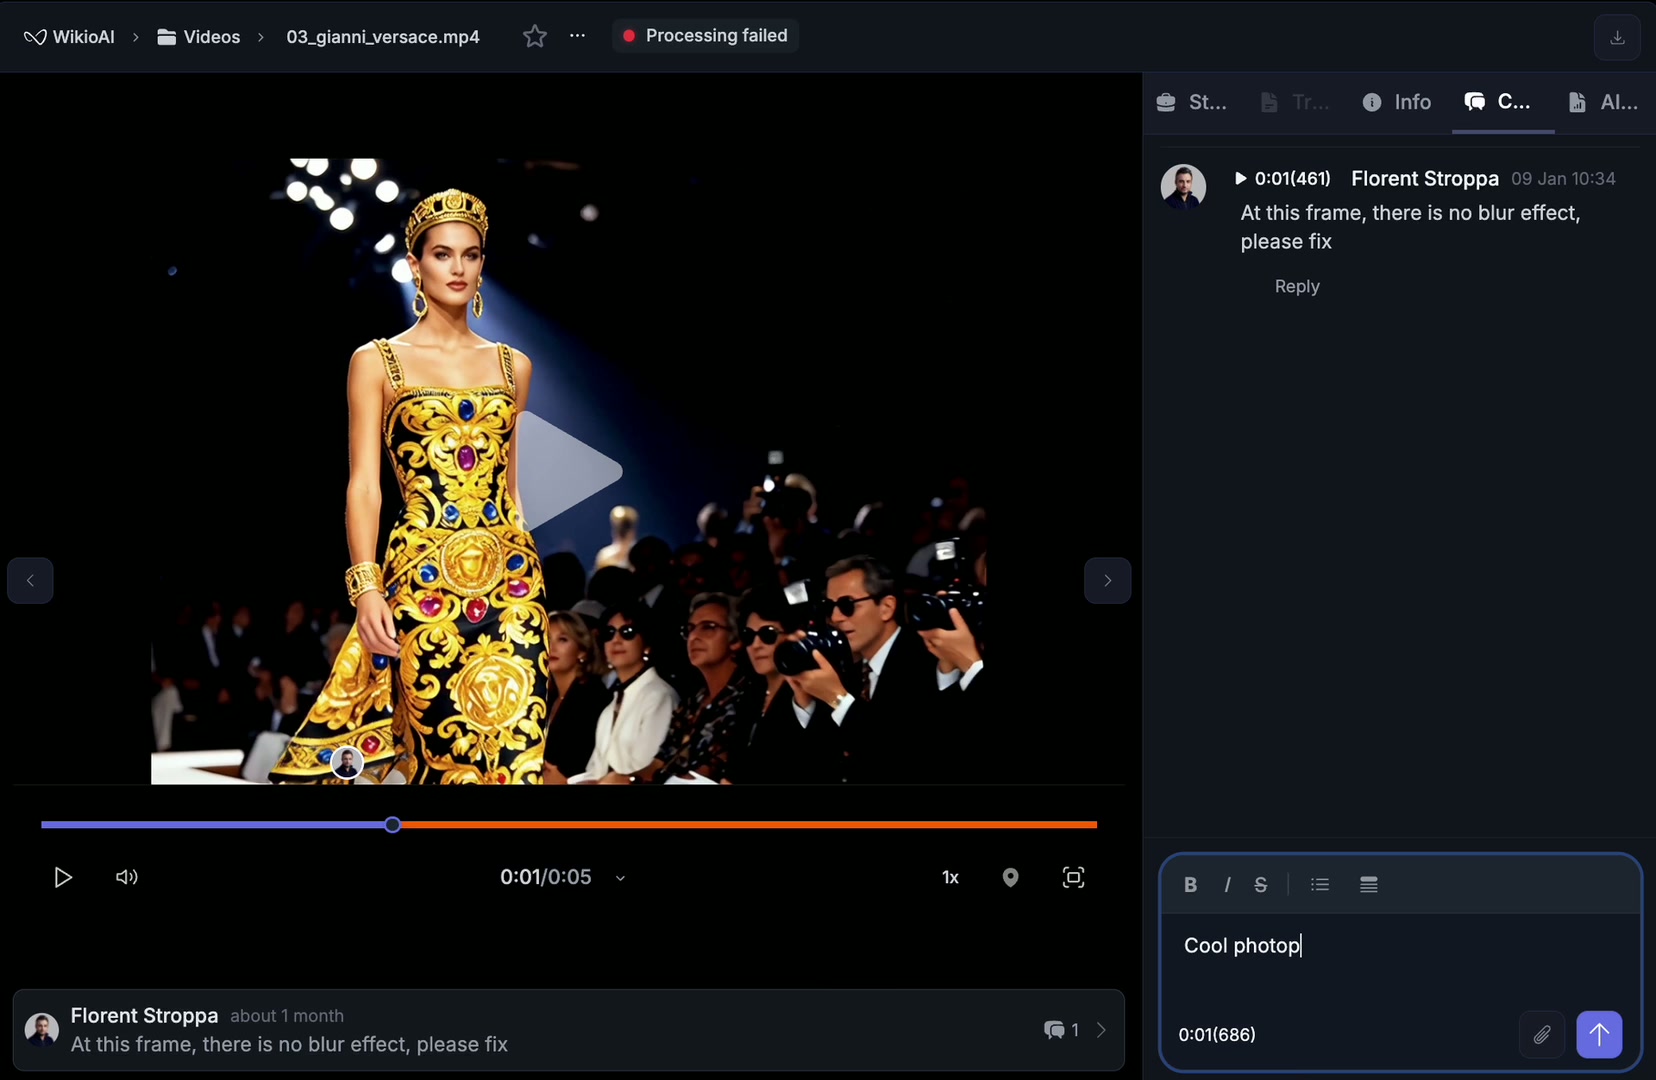Open the timestamp dropdown next to 0:01/0:05
The width and height of the screenshot is (1656, 1080).
[619, 878]
